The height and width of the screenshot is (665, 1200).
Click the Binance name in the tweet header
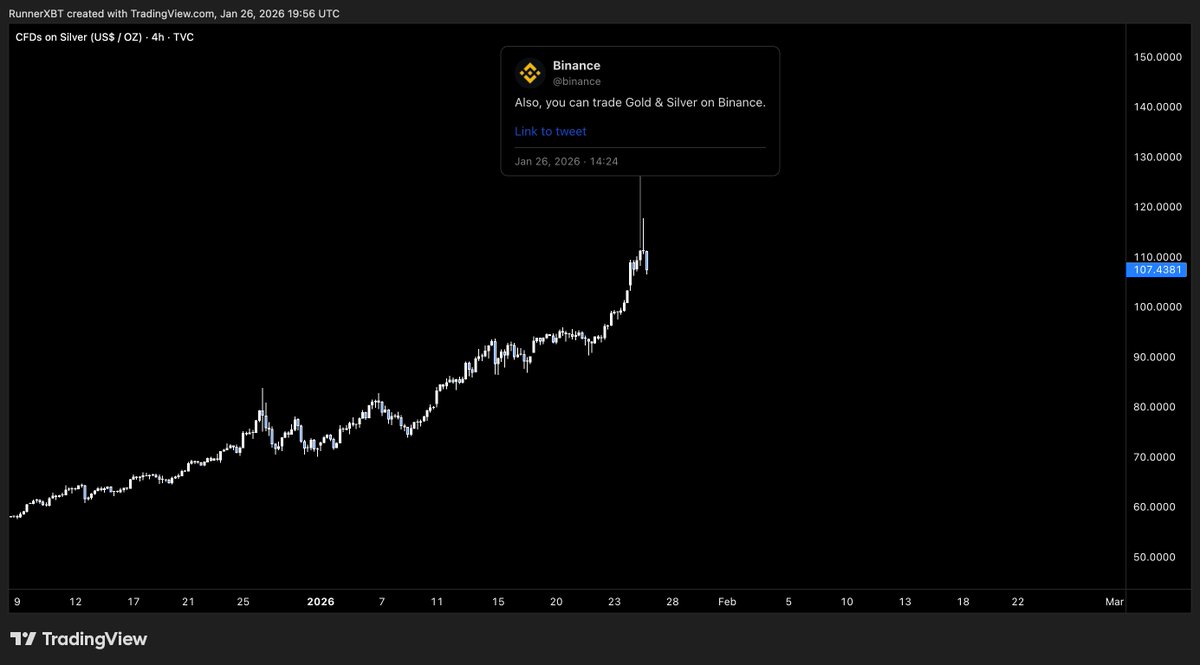577,65
